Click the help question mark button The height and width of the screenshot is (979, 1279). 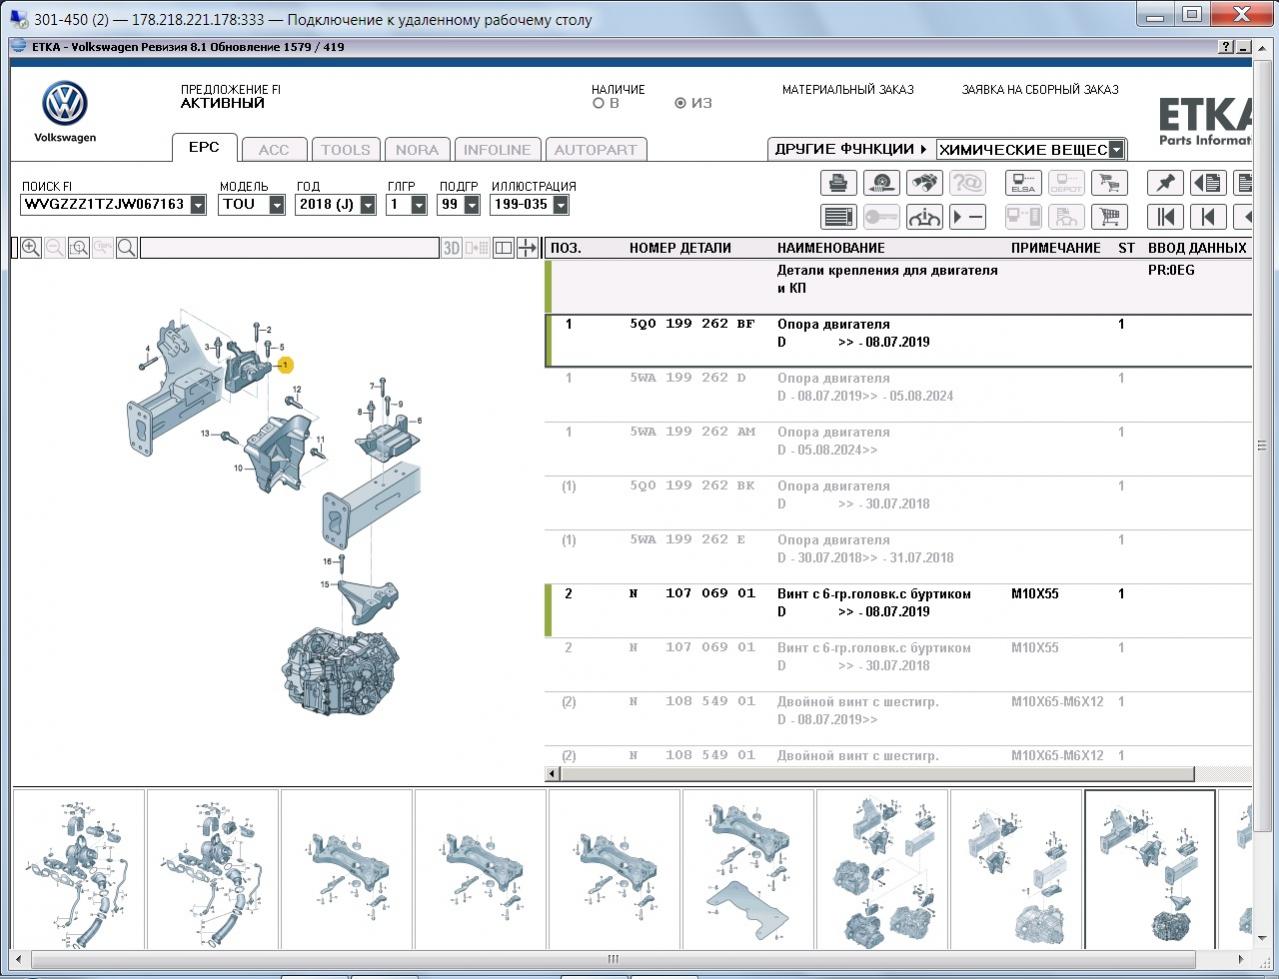1226,47
